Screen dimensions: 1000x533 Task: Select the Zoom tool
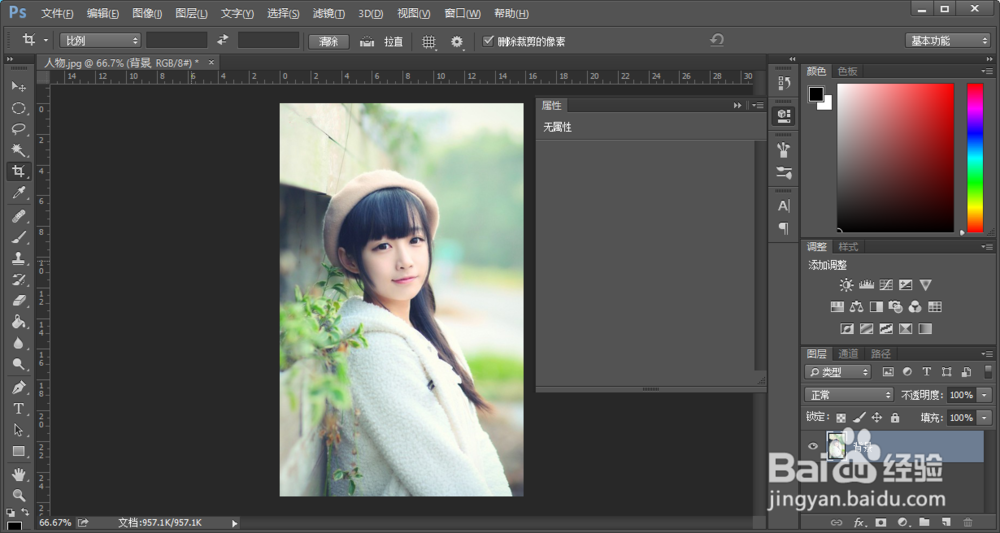click(18, 495)
